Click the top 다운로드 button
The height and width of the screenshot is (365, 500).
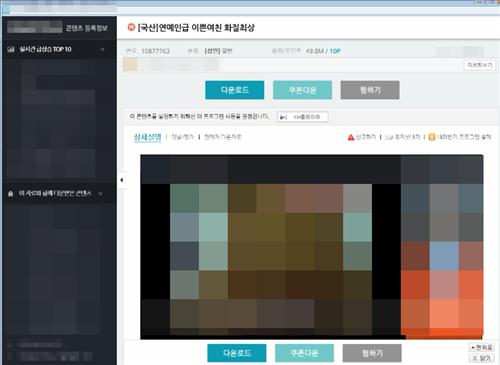[235, 90]
